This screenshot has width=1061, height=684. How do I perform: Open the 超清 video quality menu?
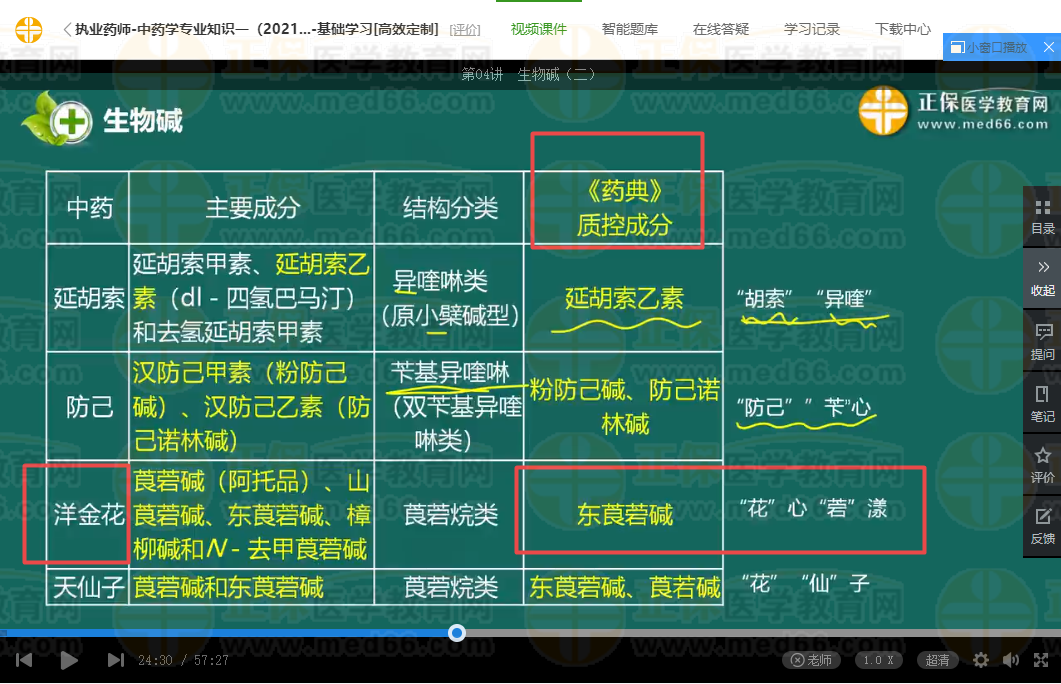point(938,660)
